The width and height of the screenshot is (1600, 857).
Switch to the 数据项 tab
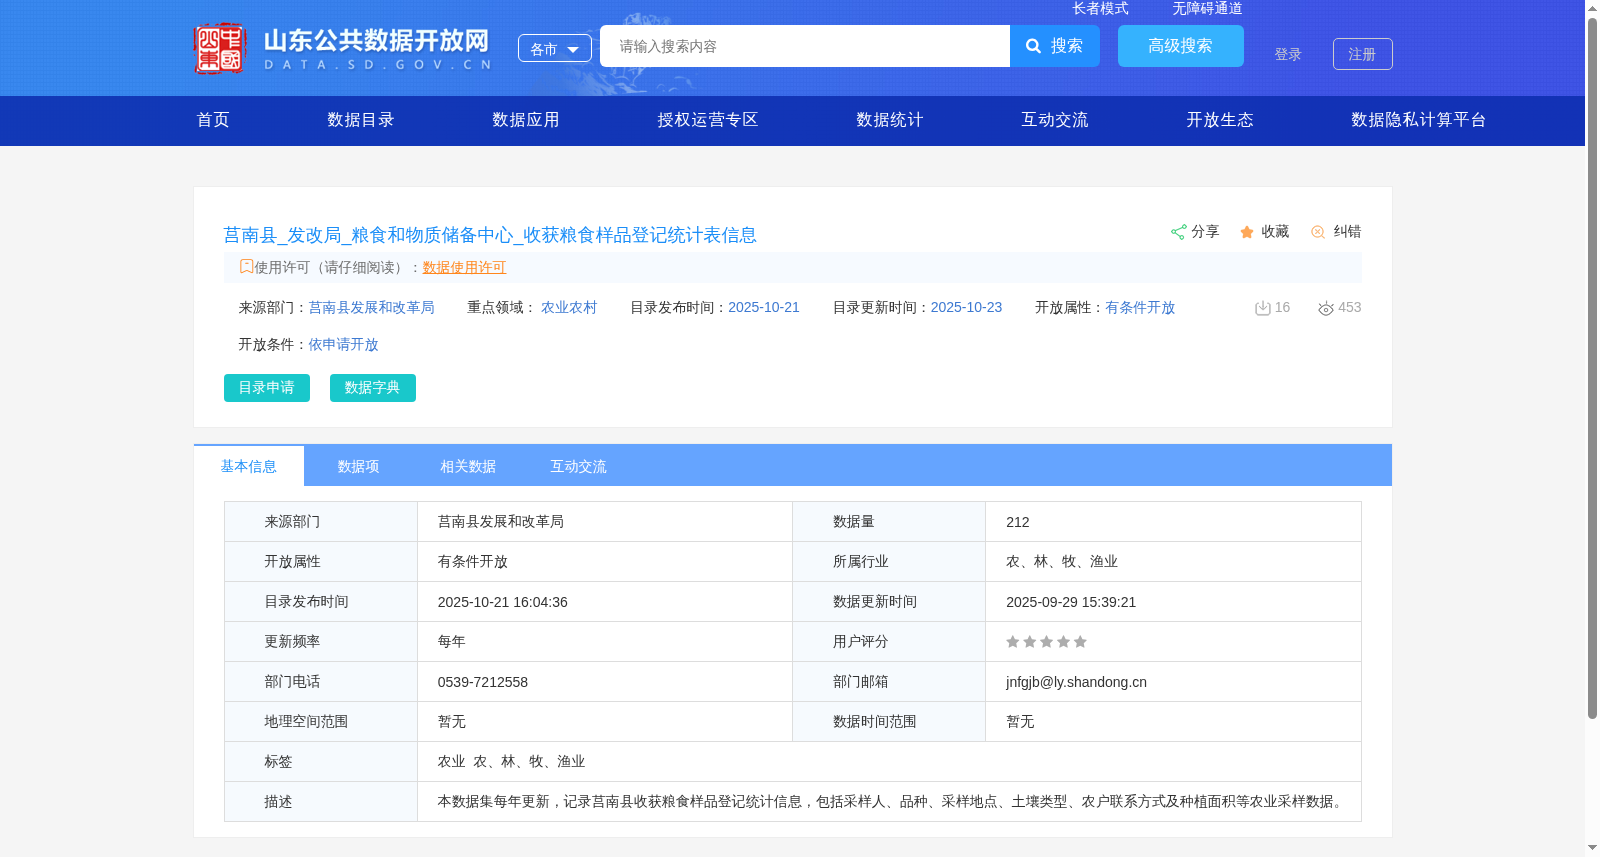(358, 466)
